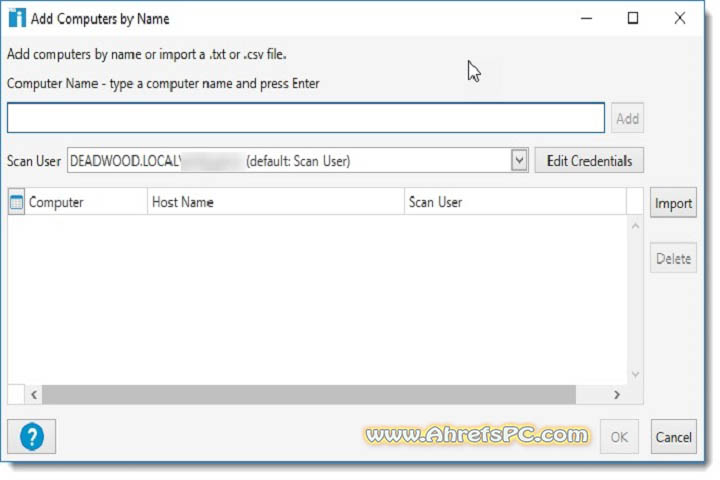The height and width of the screenshot is (480, 720).
Task: Click the vertical scrollbar down arrow
Action: point(636,375)
